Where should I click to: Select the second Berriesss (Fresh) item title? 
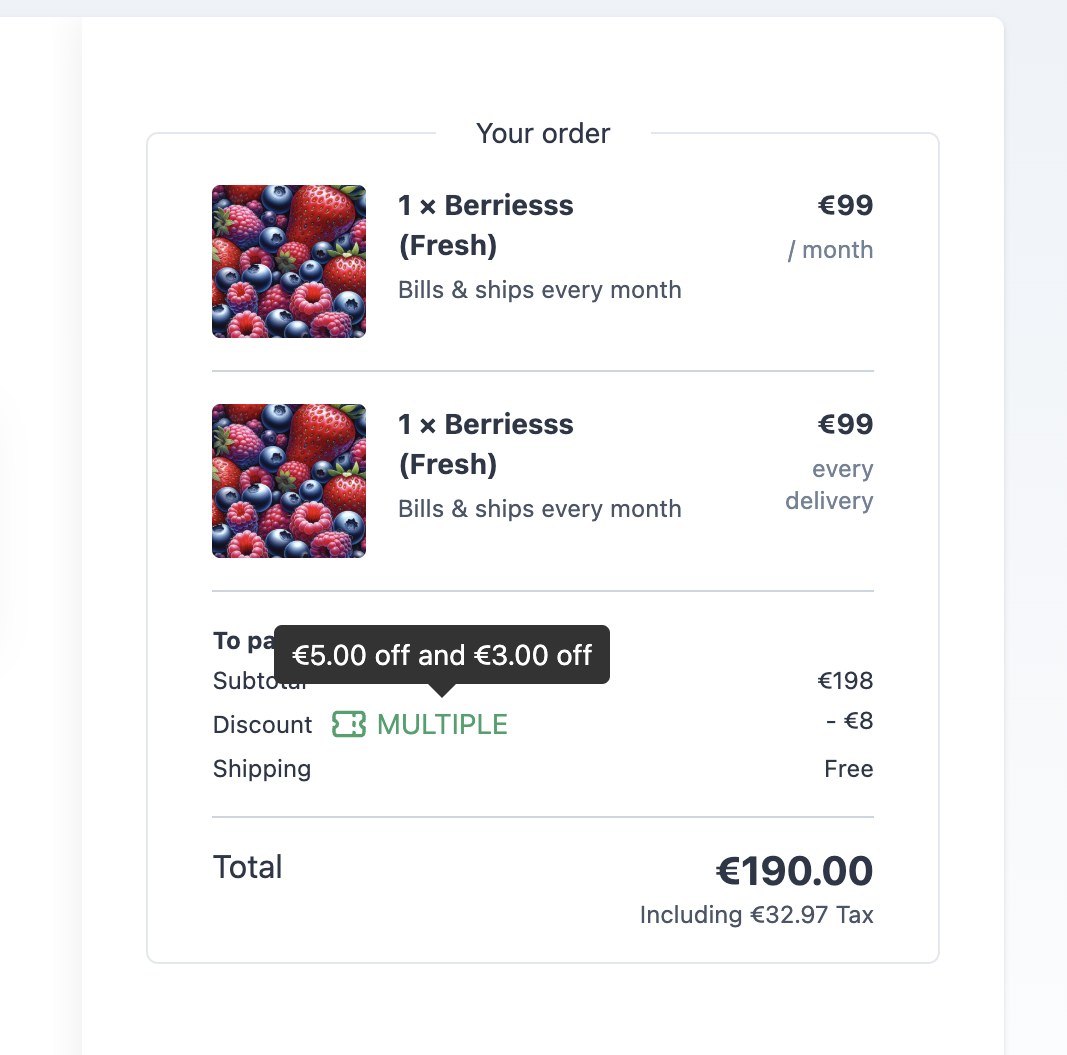pyautogui.click(x=486, y=444)
